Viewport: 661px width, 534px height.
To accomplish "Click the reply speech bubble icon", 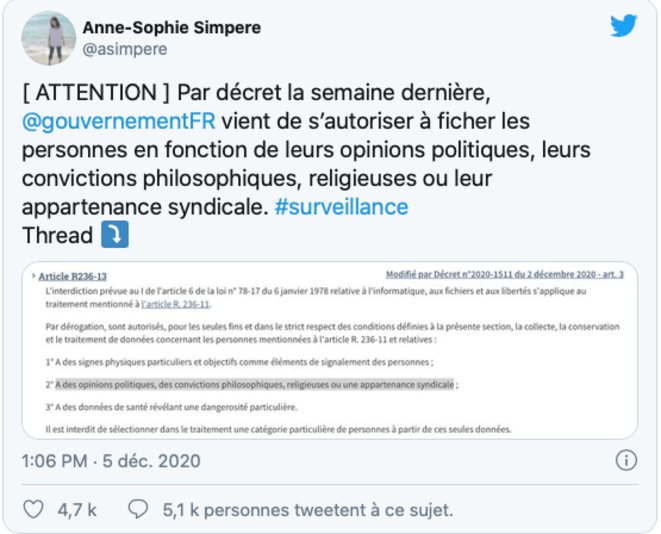I will pos(139,509).
